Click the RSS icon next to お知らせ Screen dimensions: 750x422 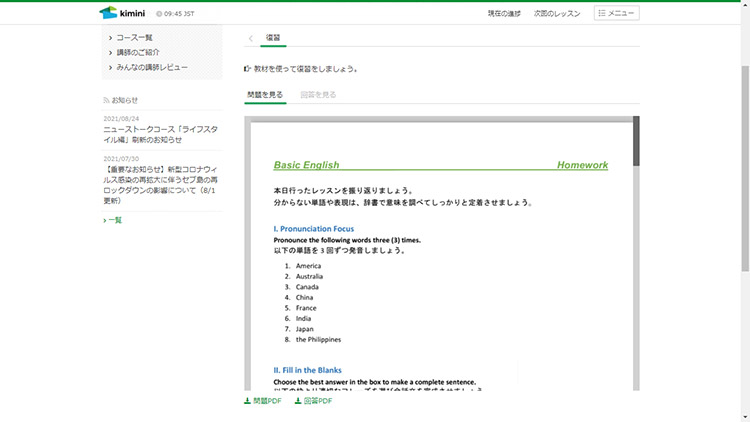(x=107, y=100)
